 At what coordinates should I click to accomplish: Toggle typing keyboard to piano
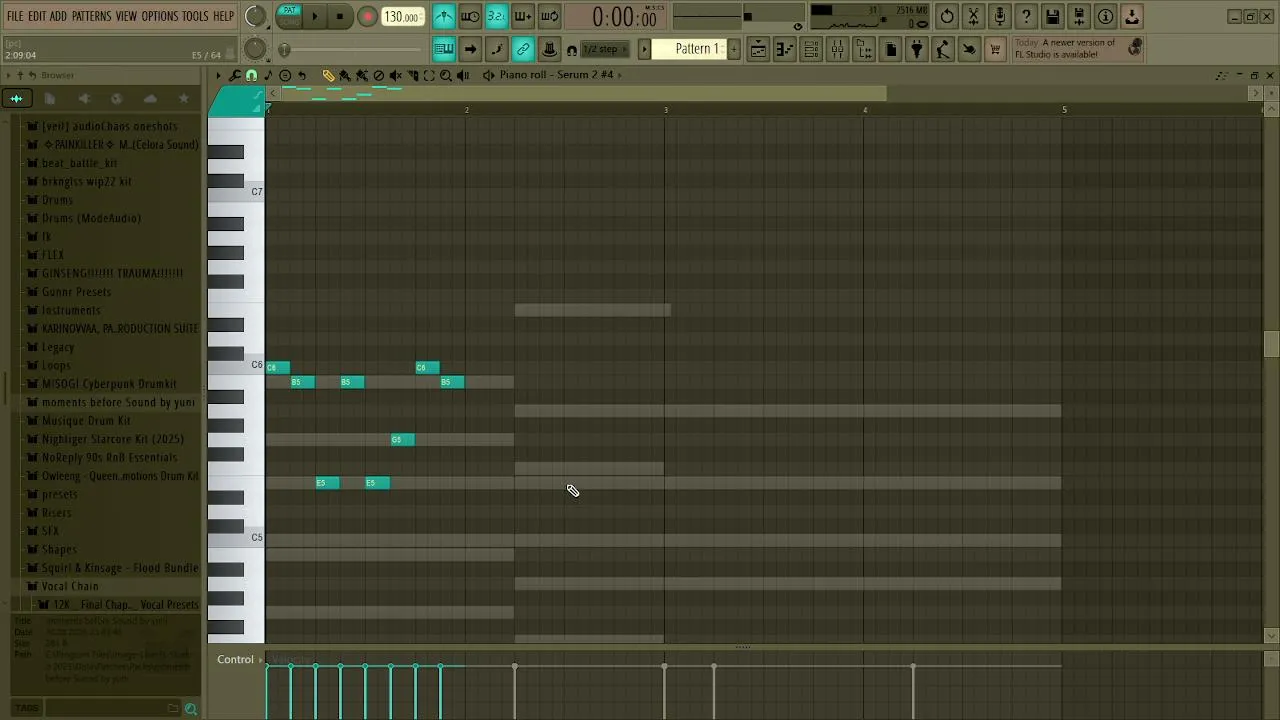click(444, 49)
